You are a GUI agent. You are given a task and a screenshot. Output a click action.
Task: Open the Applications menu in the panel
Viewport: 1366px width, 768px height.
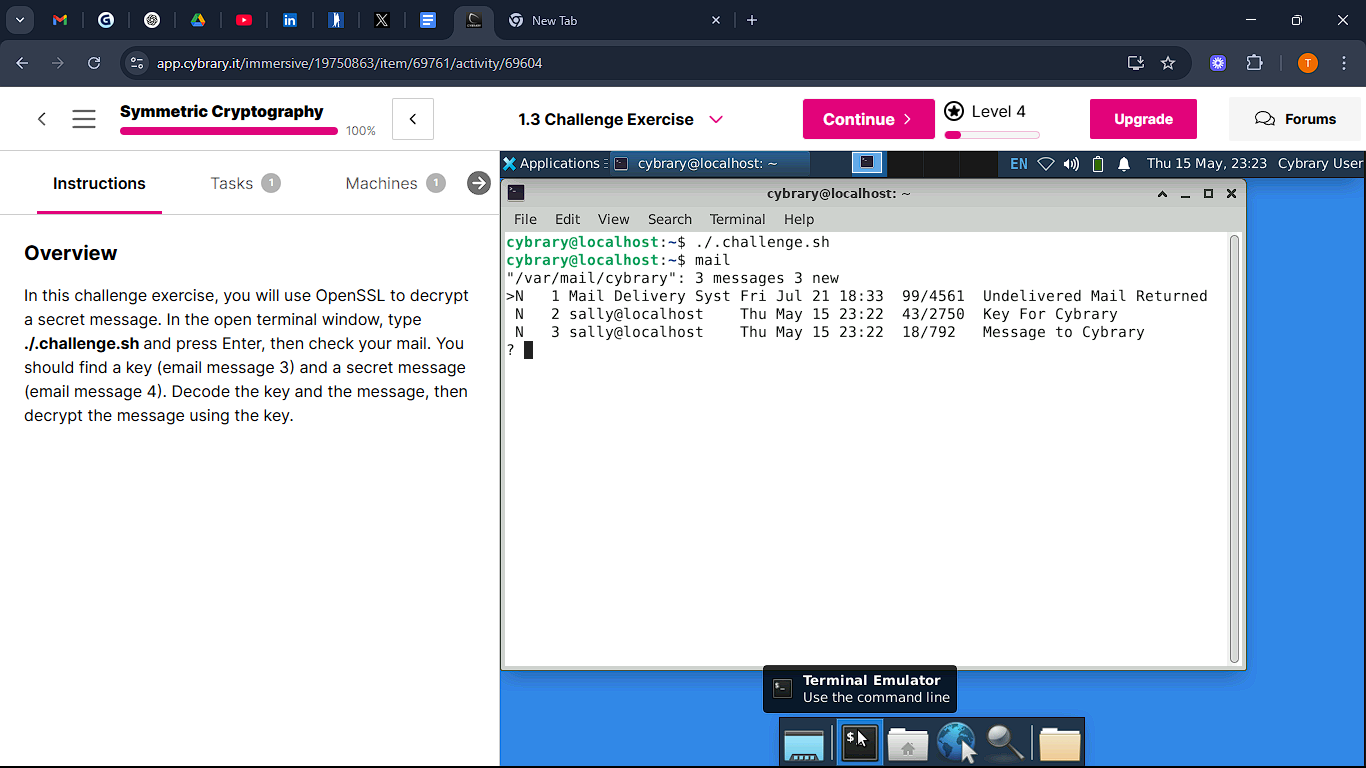pyautogui.click(x=551, y=163)
